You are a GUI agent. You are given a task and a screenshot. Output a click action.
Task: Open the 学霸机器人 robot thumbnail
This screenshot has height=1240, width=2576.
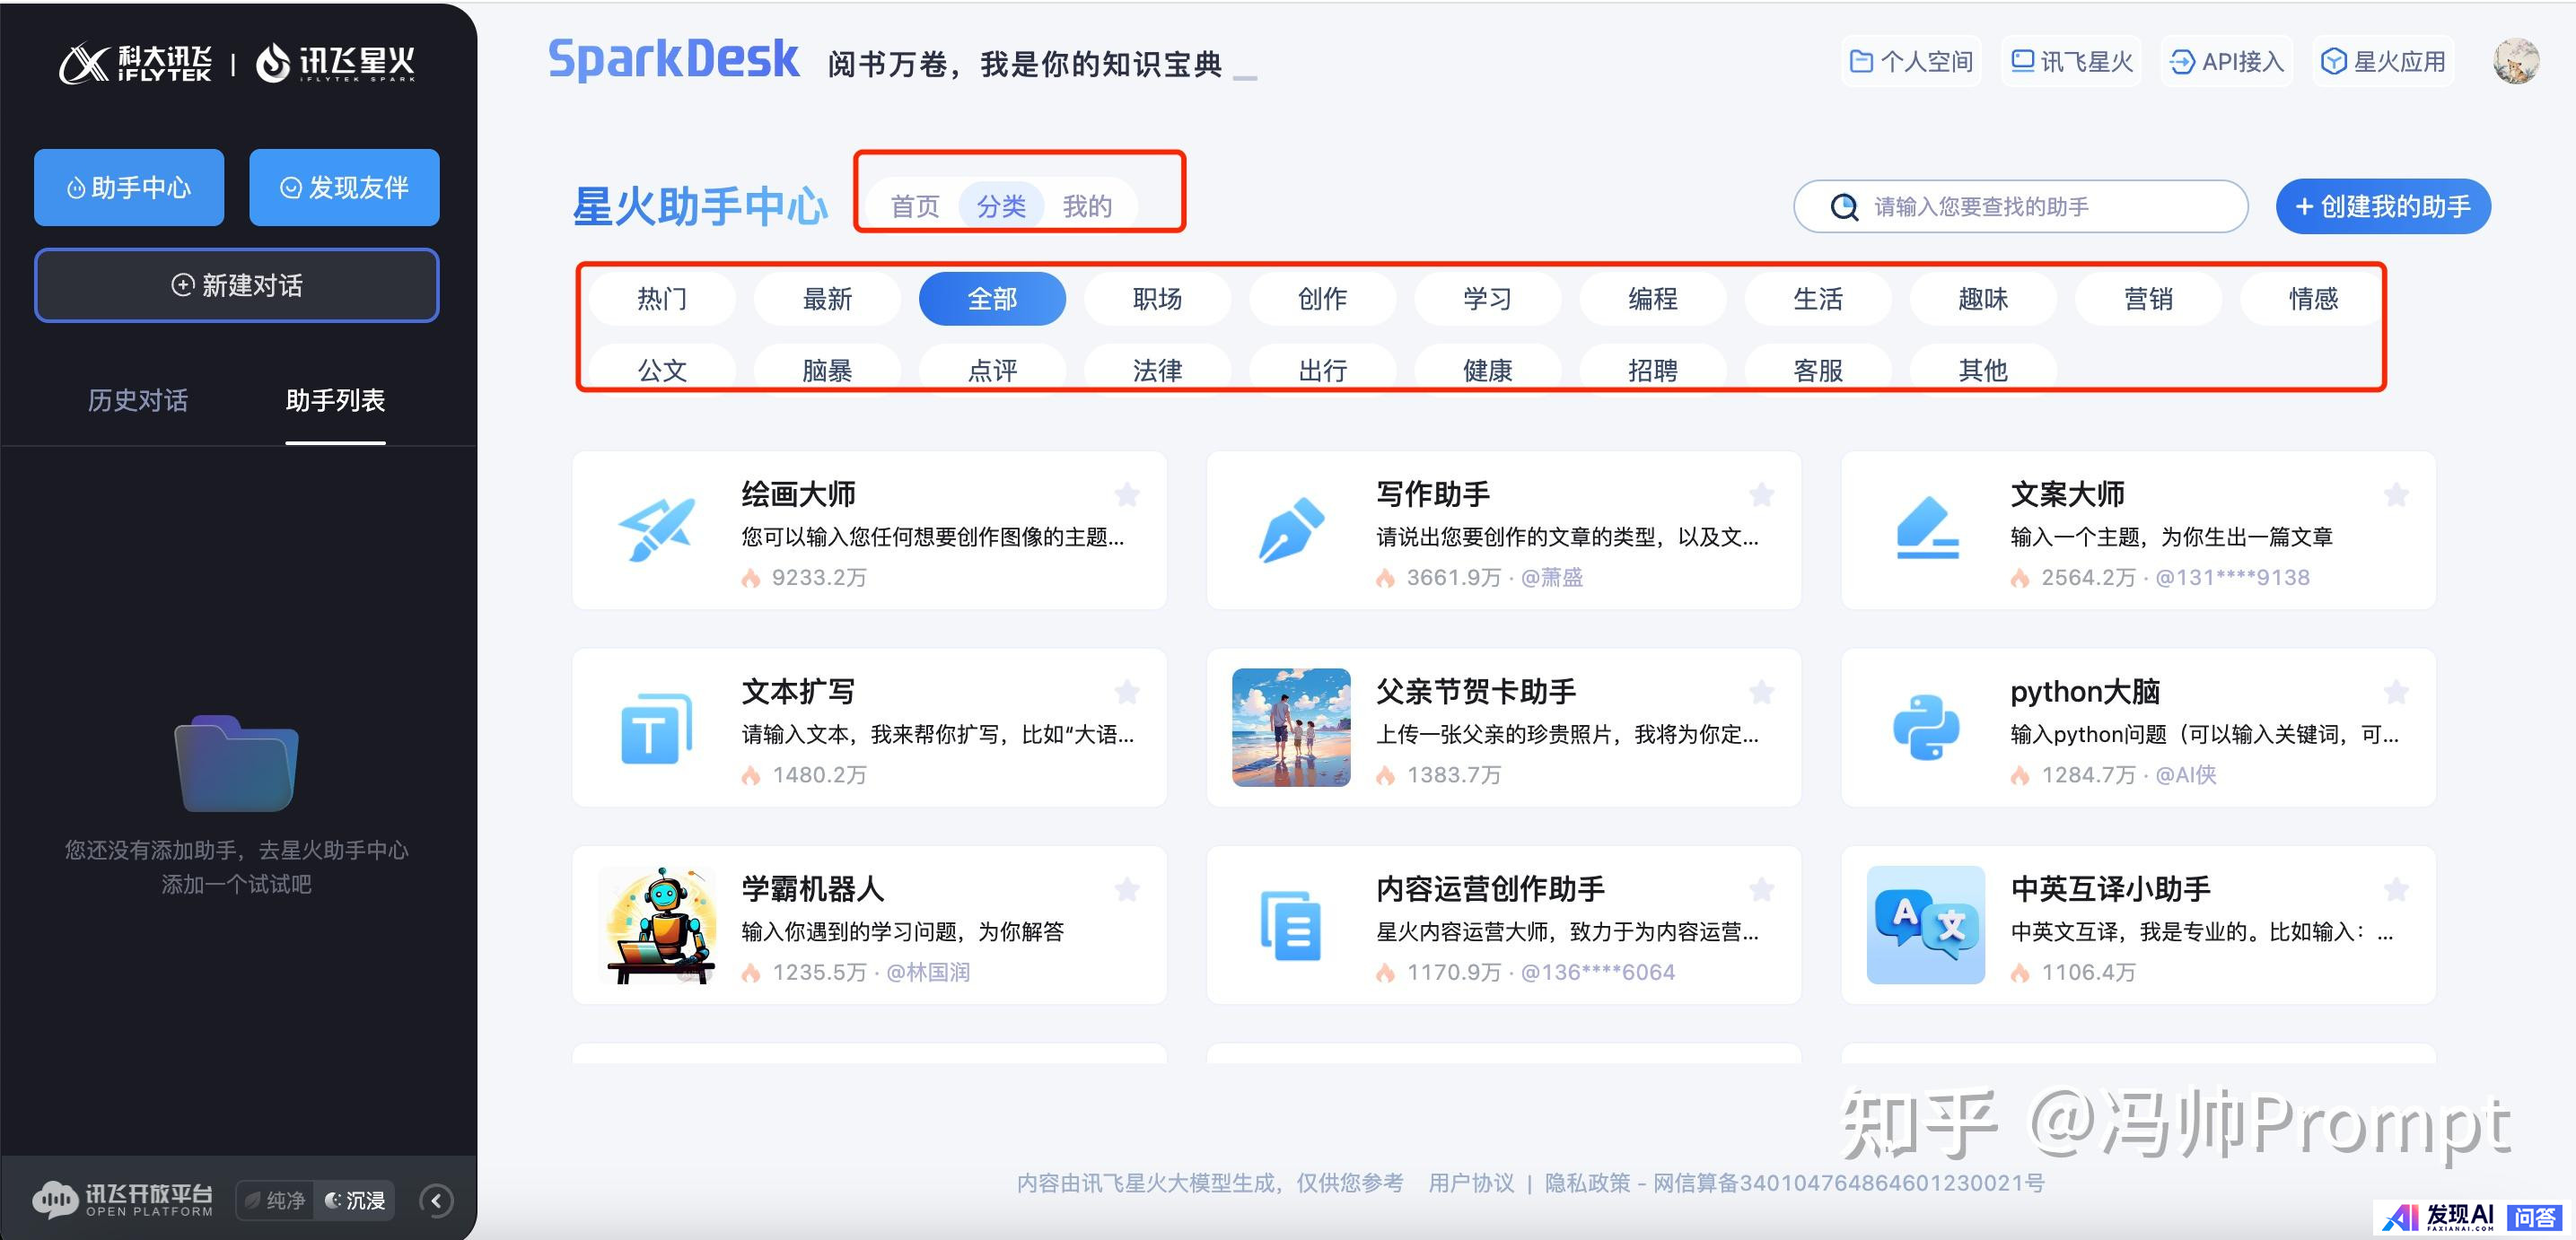pyautogui.click(x=657, y=925)
